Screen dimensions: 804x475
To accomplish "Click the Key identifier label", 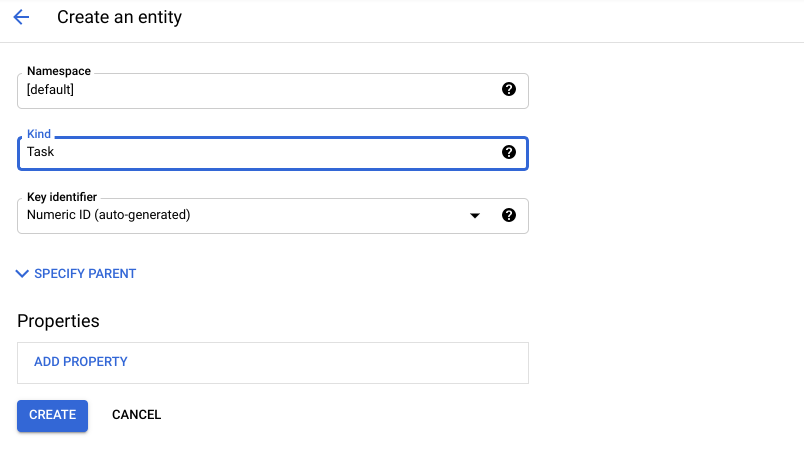I will coord(62,197).
